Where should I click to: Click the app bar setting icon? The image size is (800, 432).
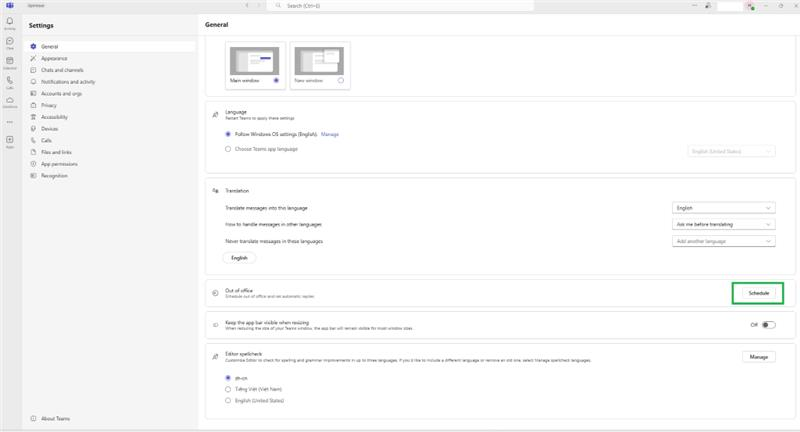[215, 325]
